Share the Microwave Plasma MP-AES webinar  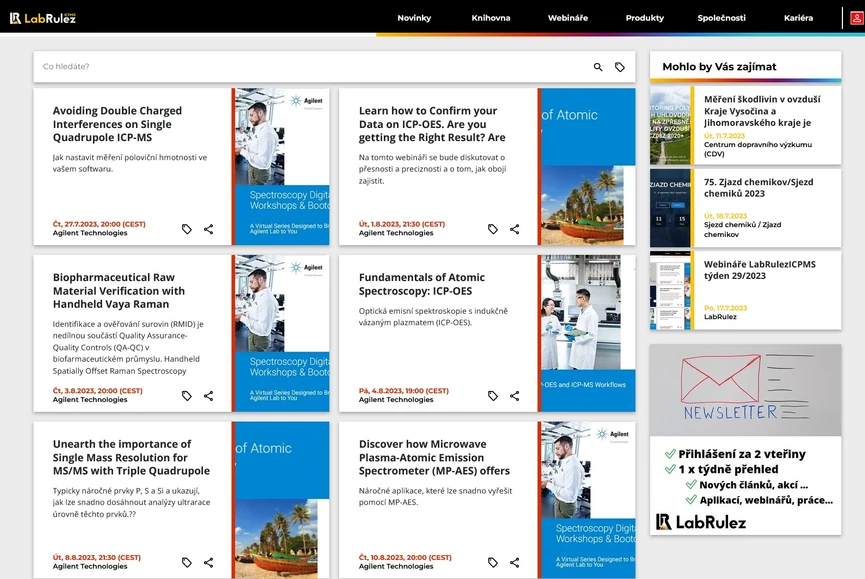click(x=515, y=562)
